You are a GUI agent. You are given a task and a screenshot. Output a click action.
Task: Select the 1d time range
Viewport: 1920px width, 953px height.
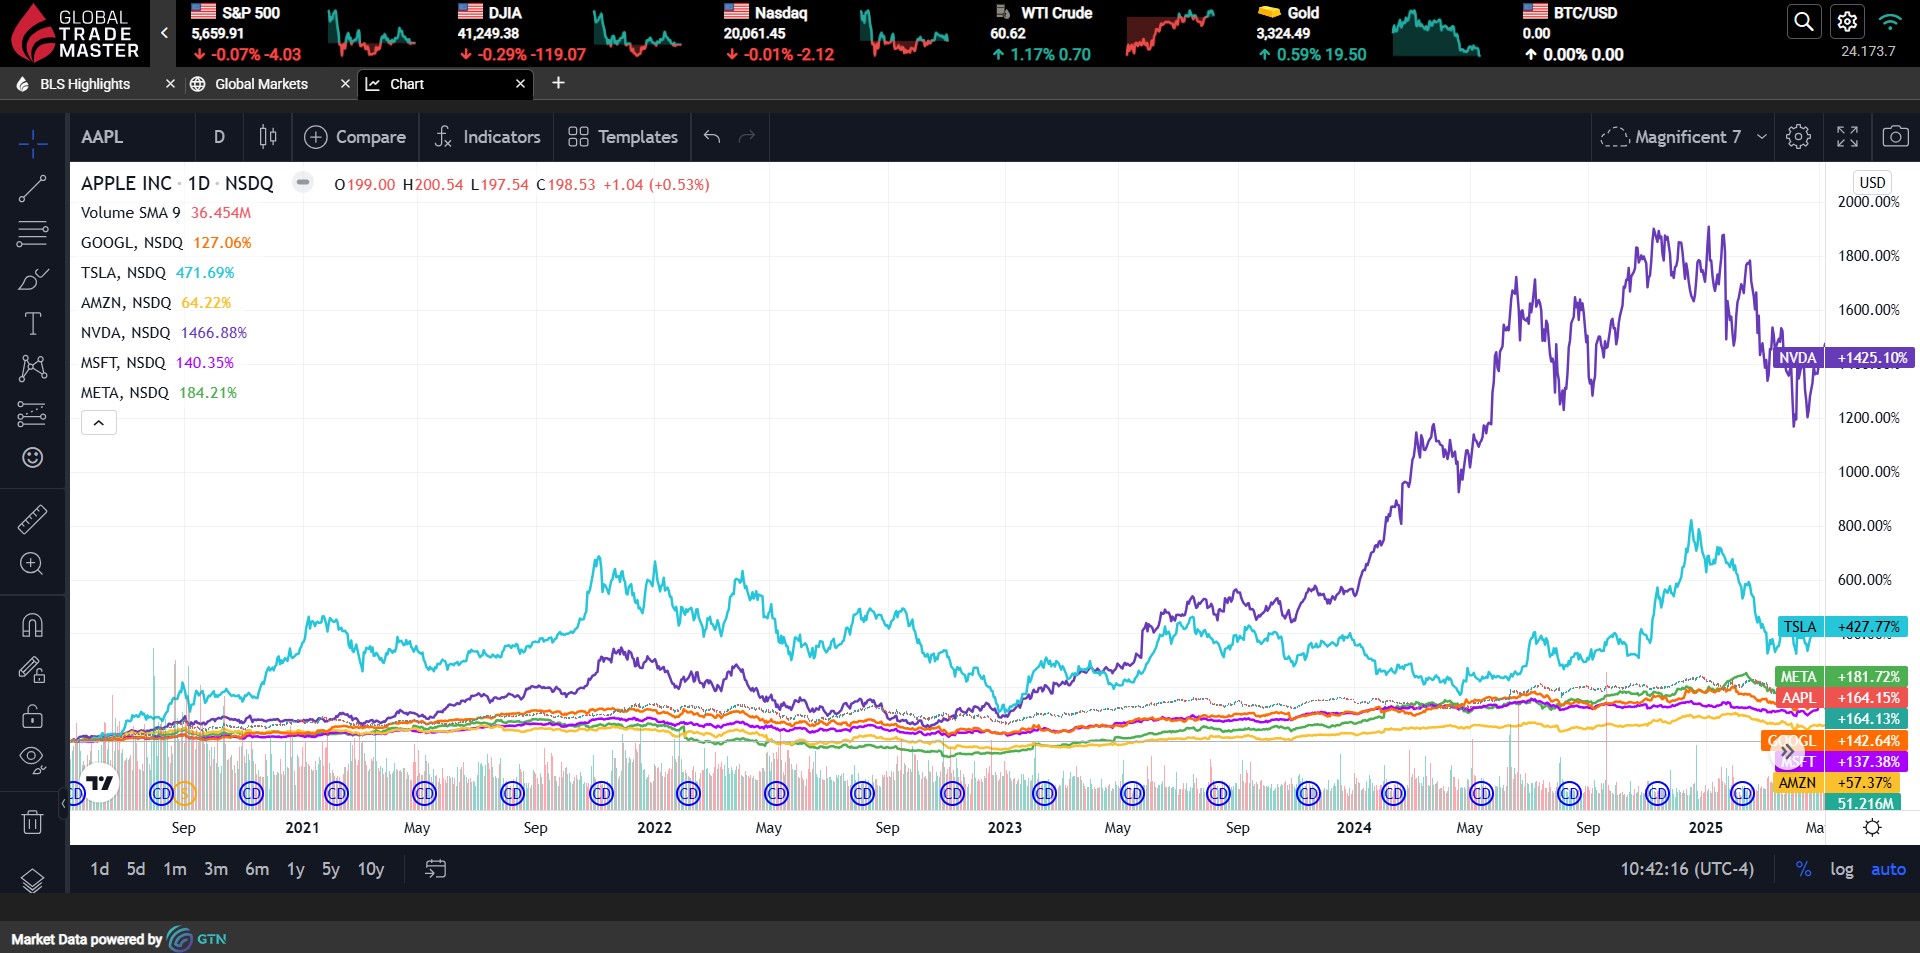coord(100,869)
